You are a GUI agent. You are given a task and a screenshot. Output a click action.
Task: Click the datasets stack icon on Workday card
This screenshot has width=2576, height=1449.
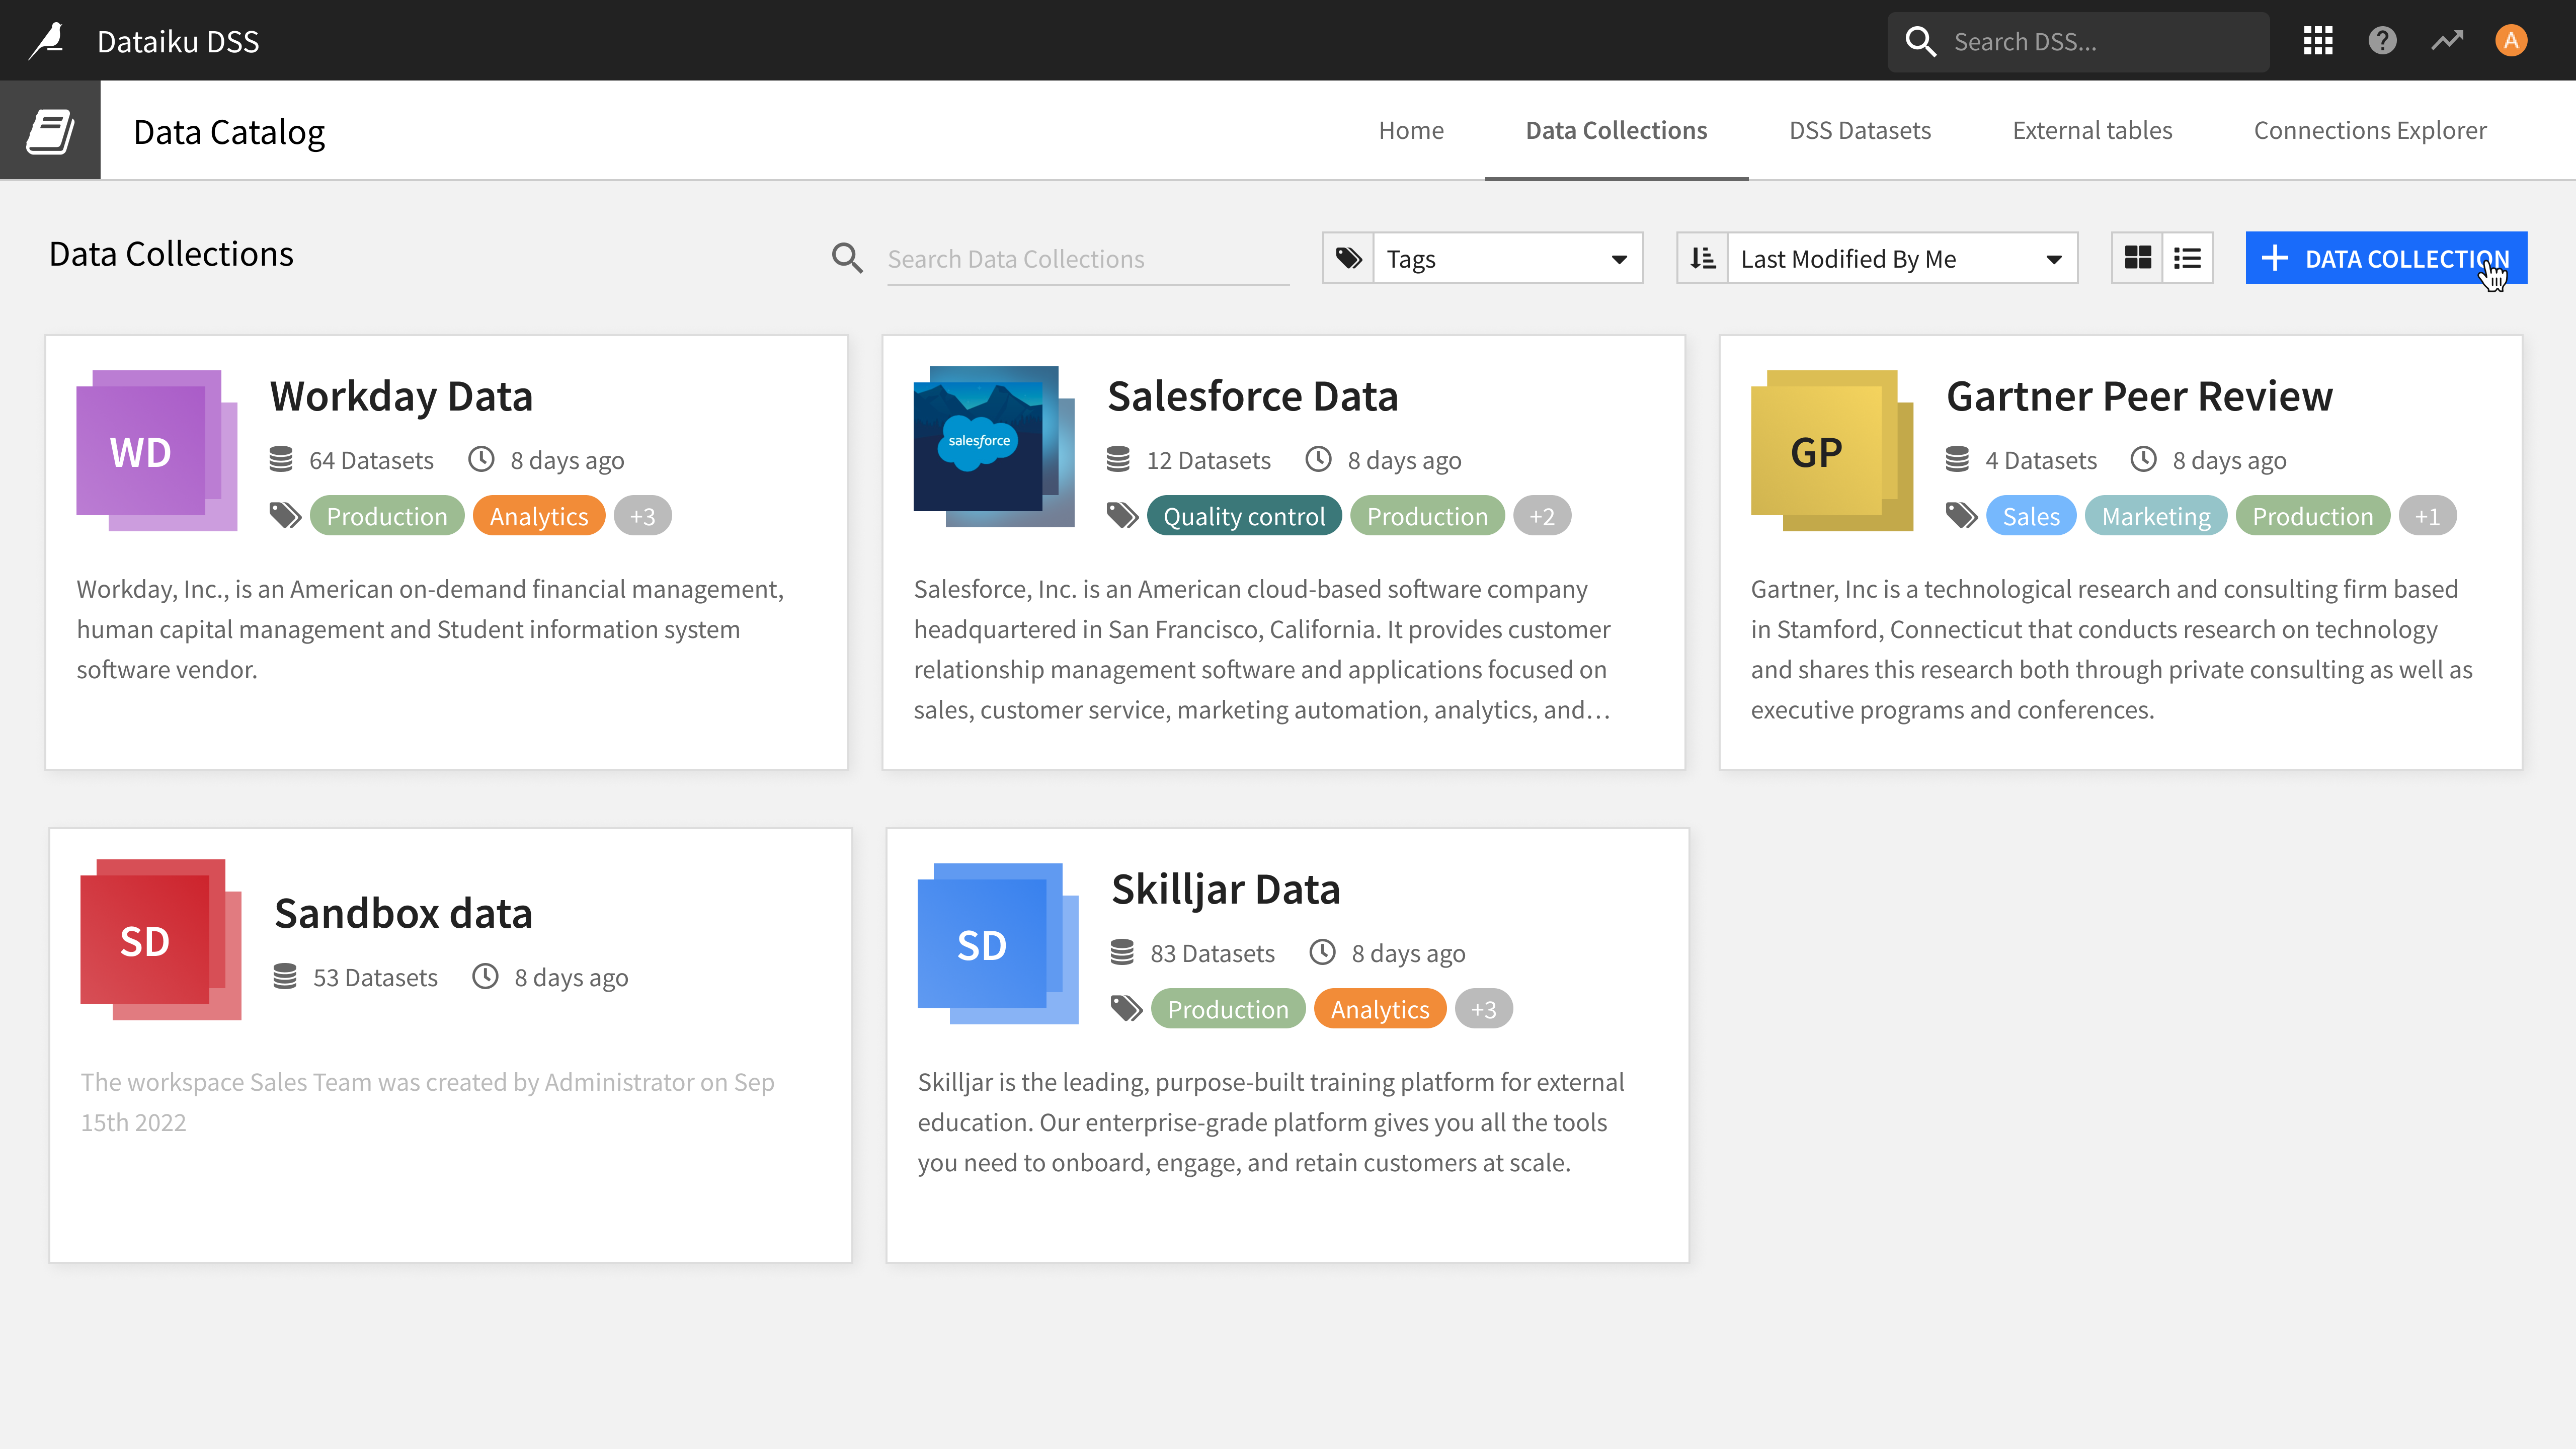[281, 459]
